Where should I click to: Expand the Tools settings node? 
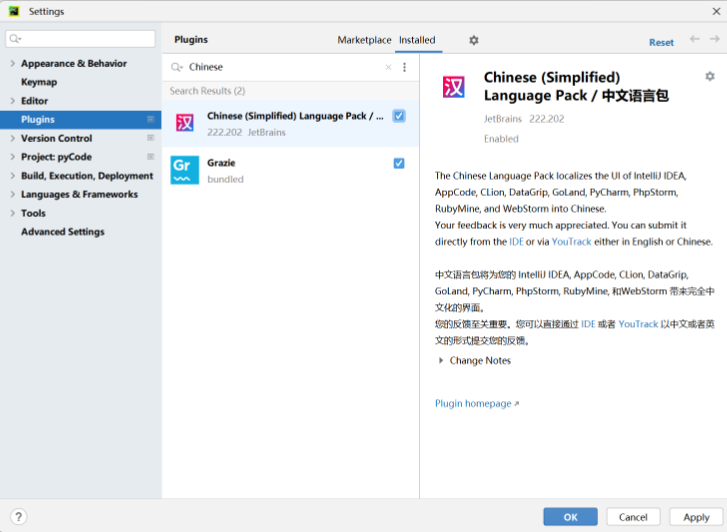pos(13,213)
